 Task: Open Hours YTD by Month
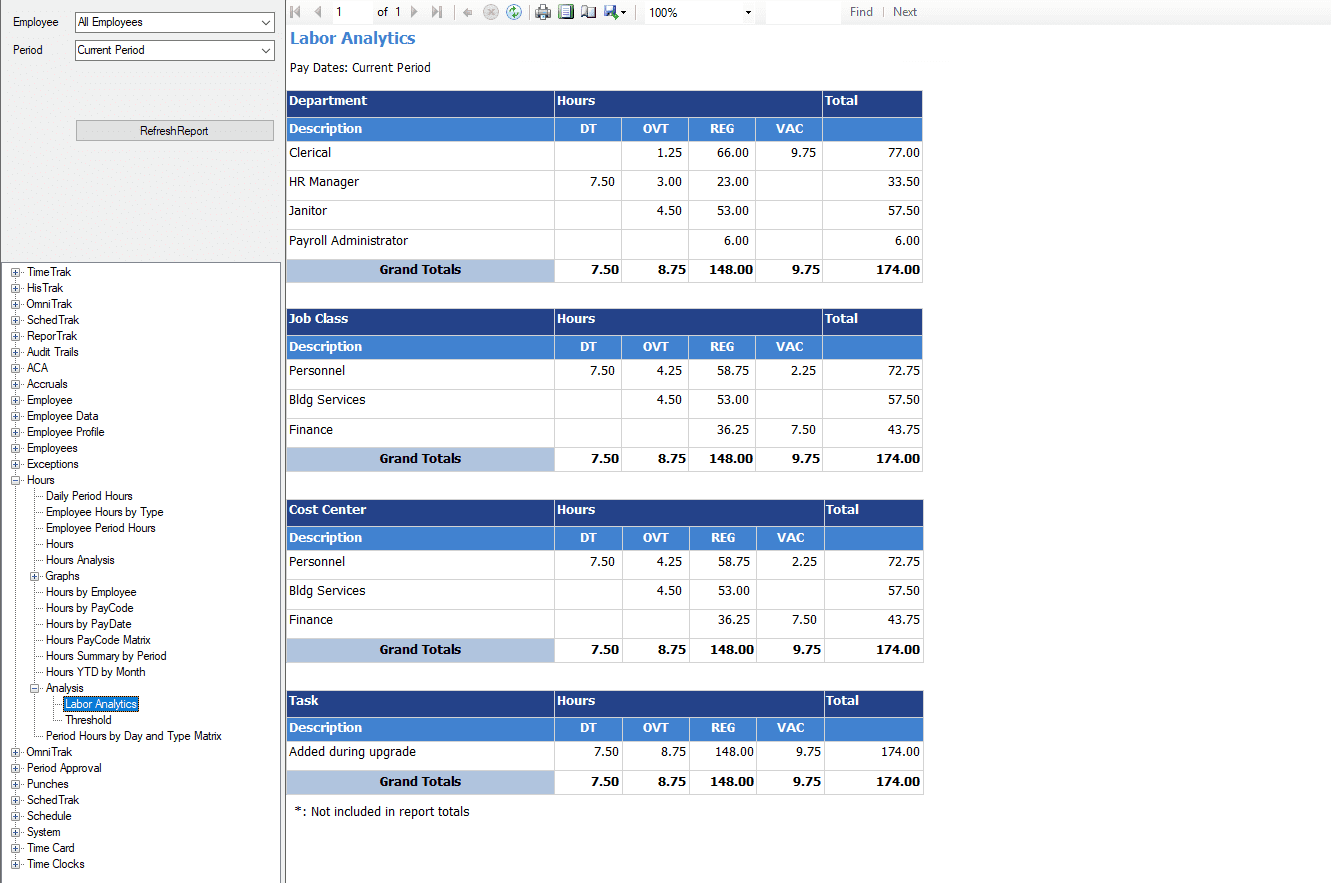(x=95, y=672)
